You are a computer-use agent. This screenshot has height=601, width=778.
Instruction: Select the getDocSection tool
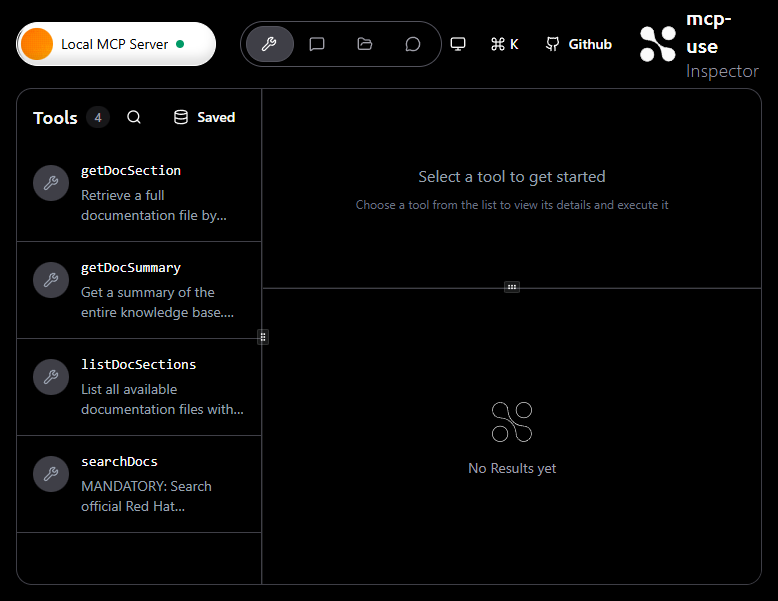point(139,193)
